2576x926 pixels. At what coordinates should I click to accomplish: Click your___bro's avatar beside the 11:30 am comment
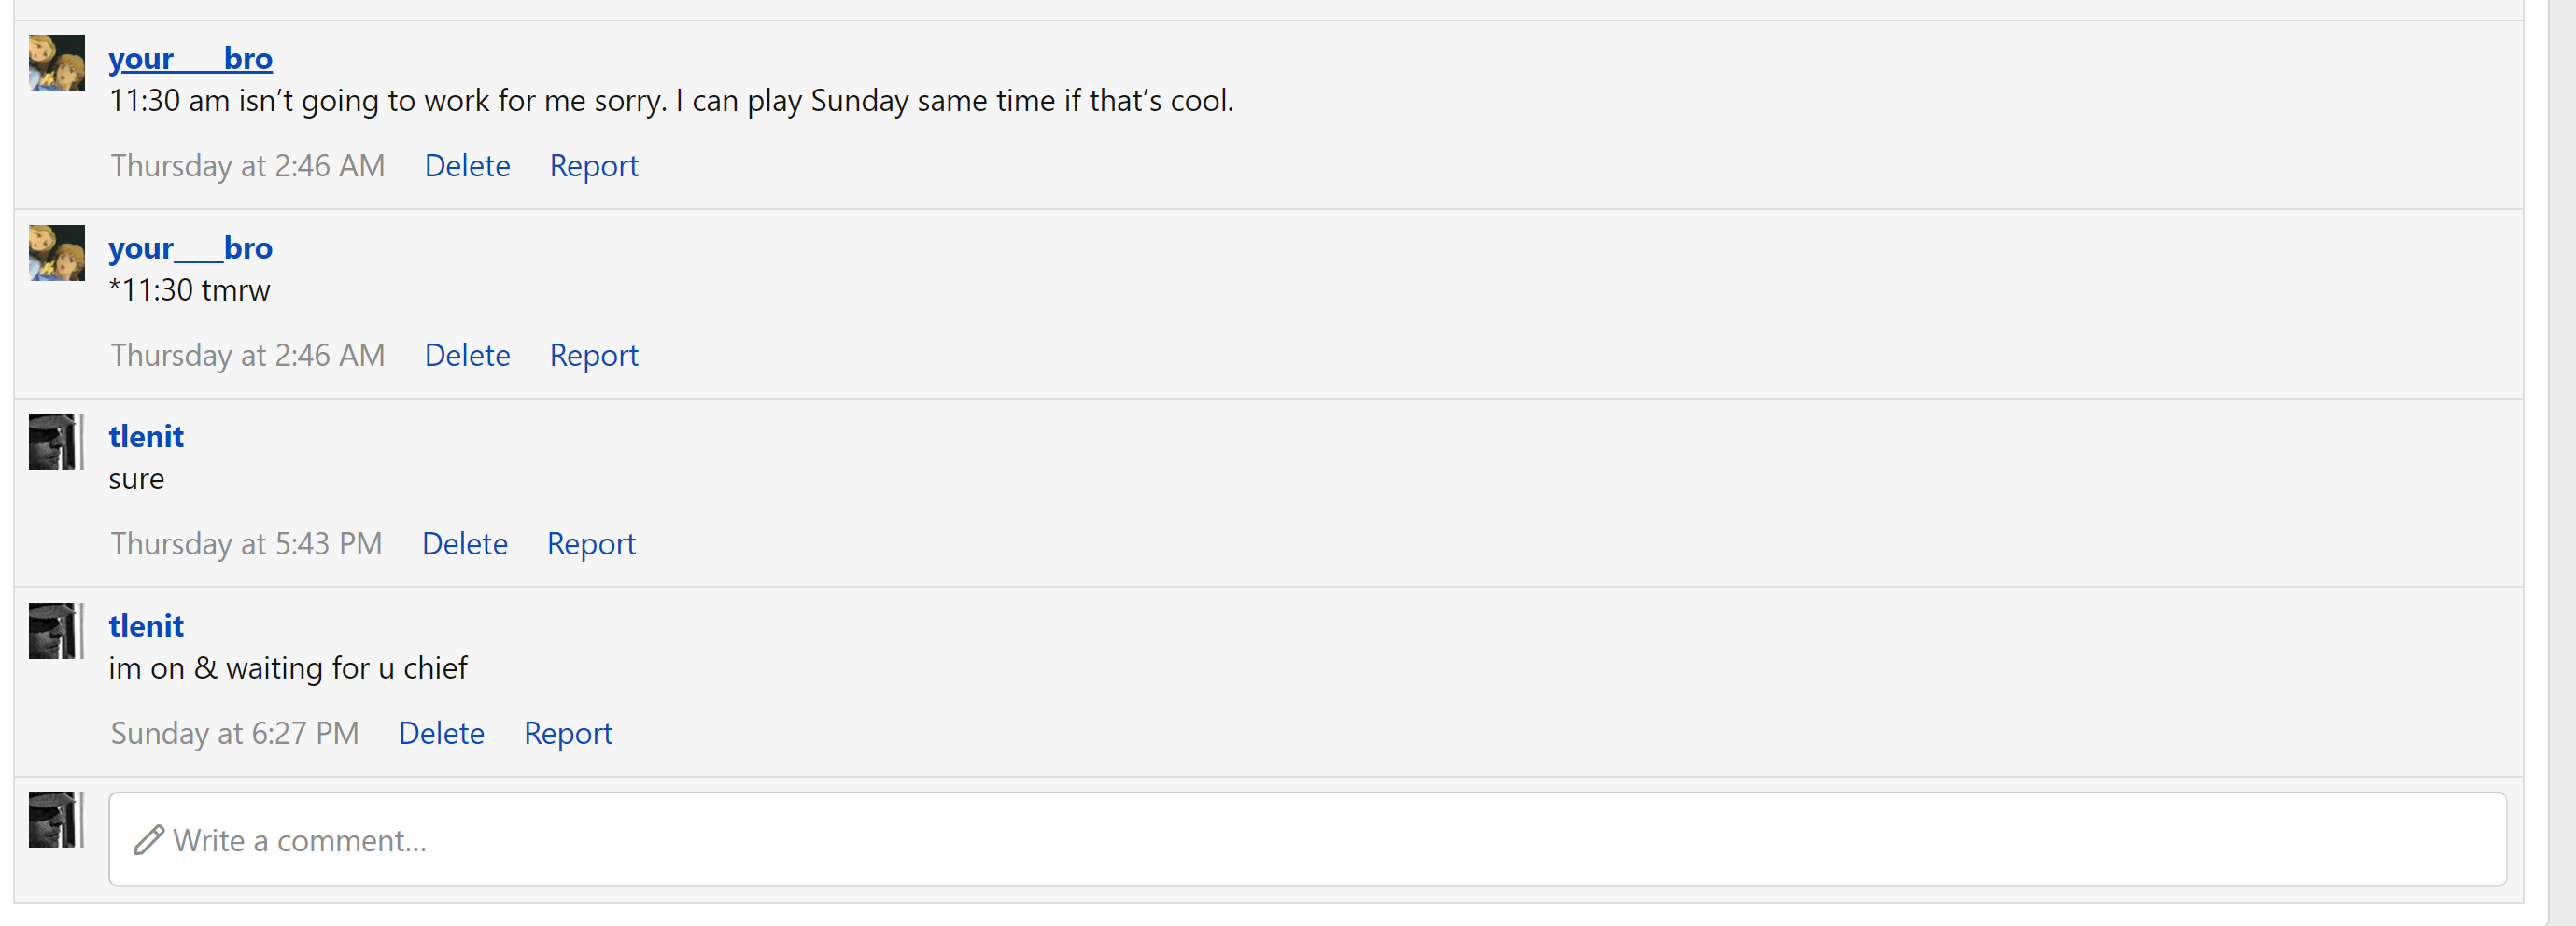(56, 64)
